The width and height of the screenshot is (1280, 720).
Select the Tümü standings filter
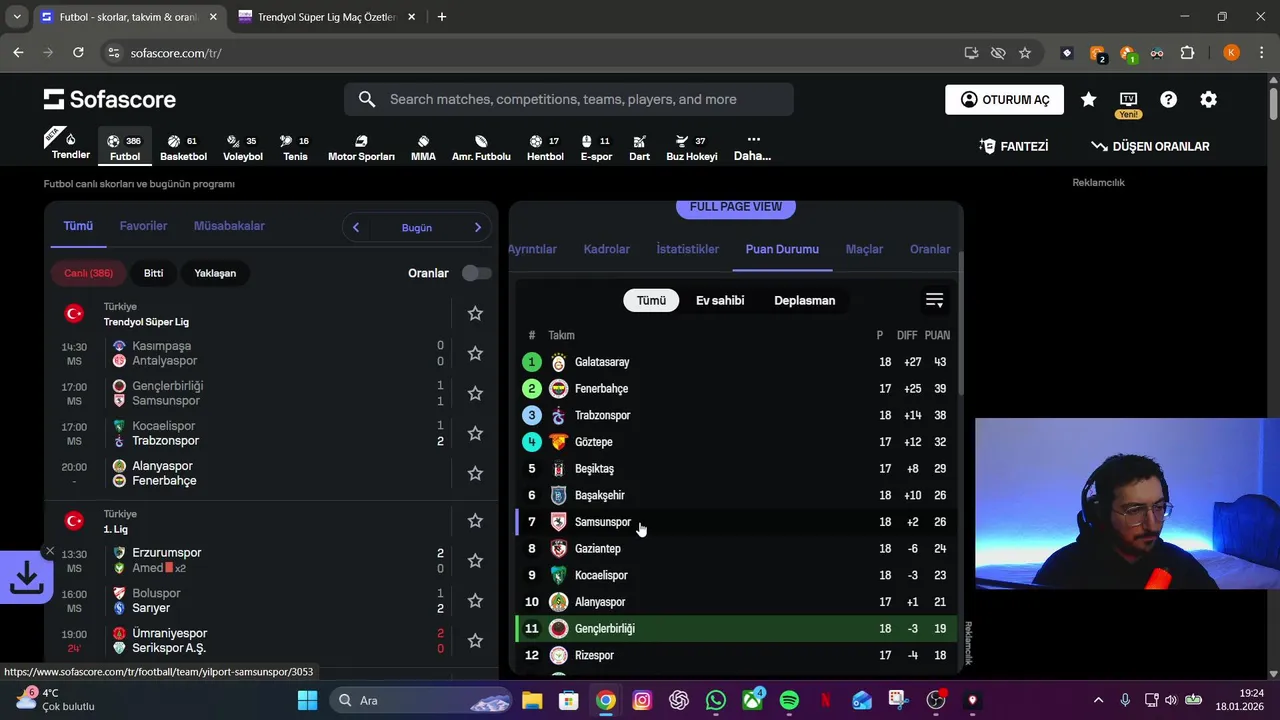(651, 300)
